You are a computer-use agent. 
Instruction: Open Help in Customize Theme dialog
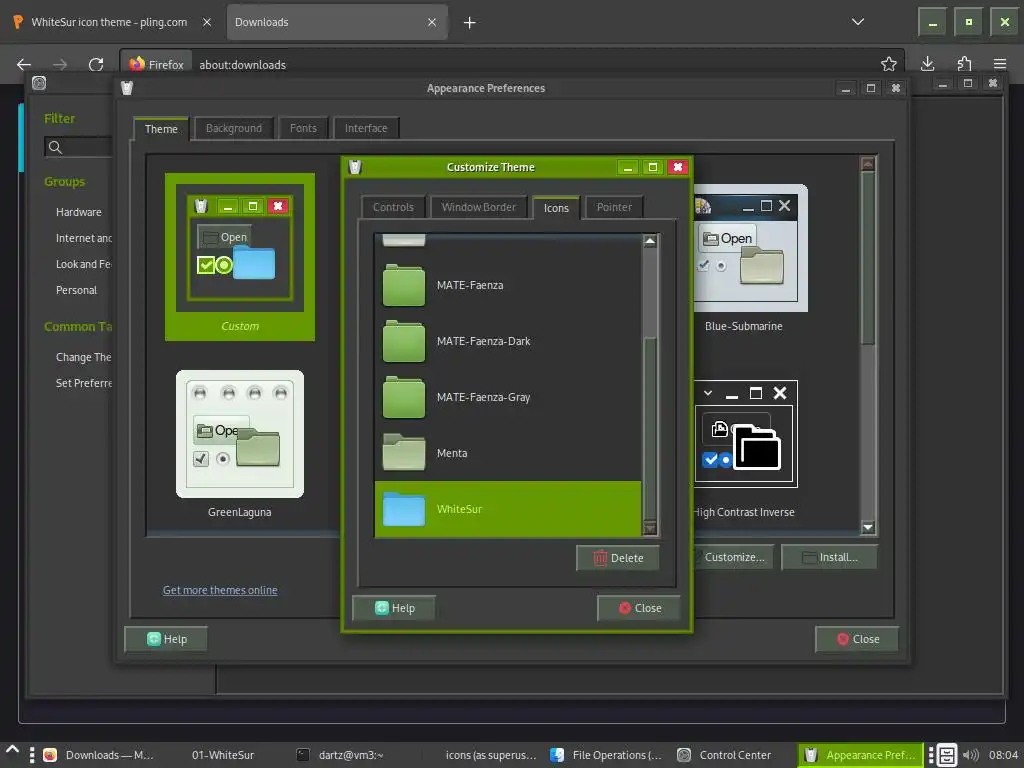[x=394, y=608]
